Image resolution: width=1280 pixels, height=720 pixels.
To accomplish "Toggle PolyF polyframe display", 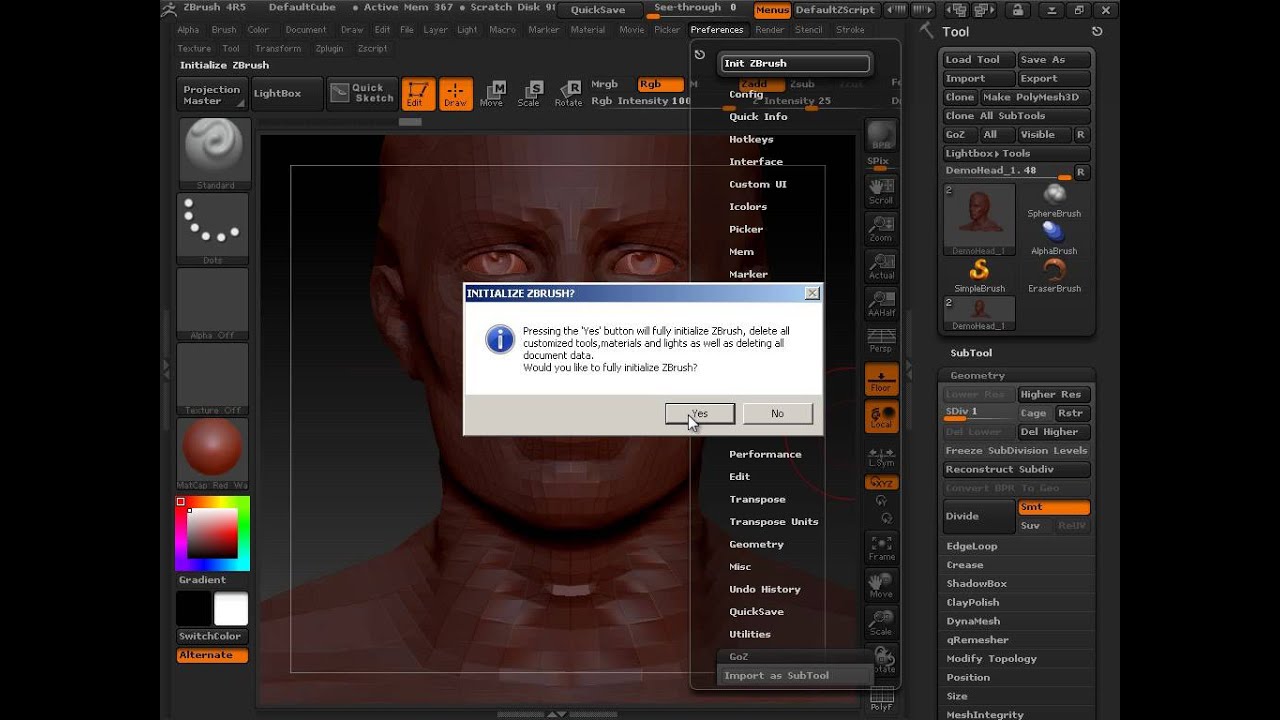I will click(x=881, y=699).
